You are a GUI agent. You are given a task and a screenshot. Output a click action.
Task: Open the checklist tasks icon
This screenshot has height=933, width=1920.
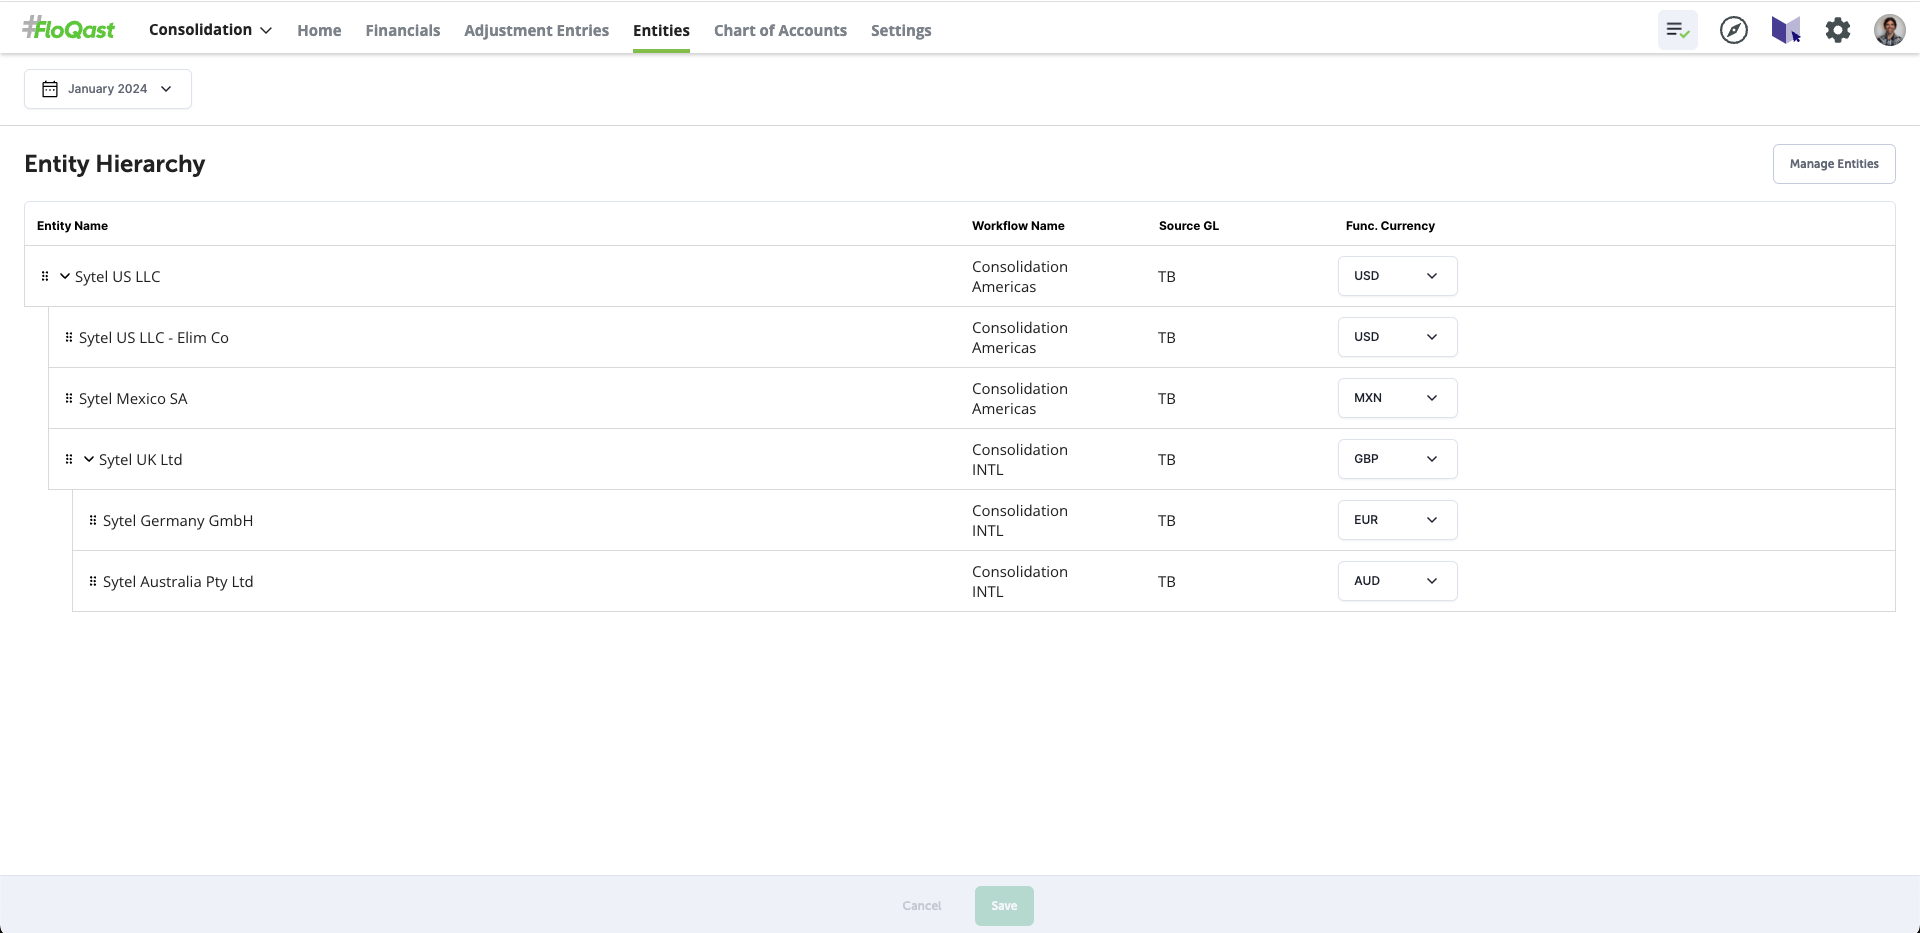click(1678, 30)
